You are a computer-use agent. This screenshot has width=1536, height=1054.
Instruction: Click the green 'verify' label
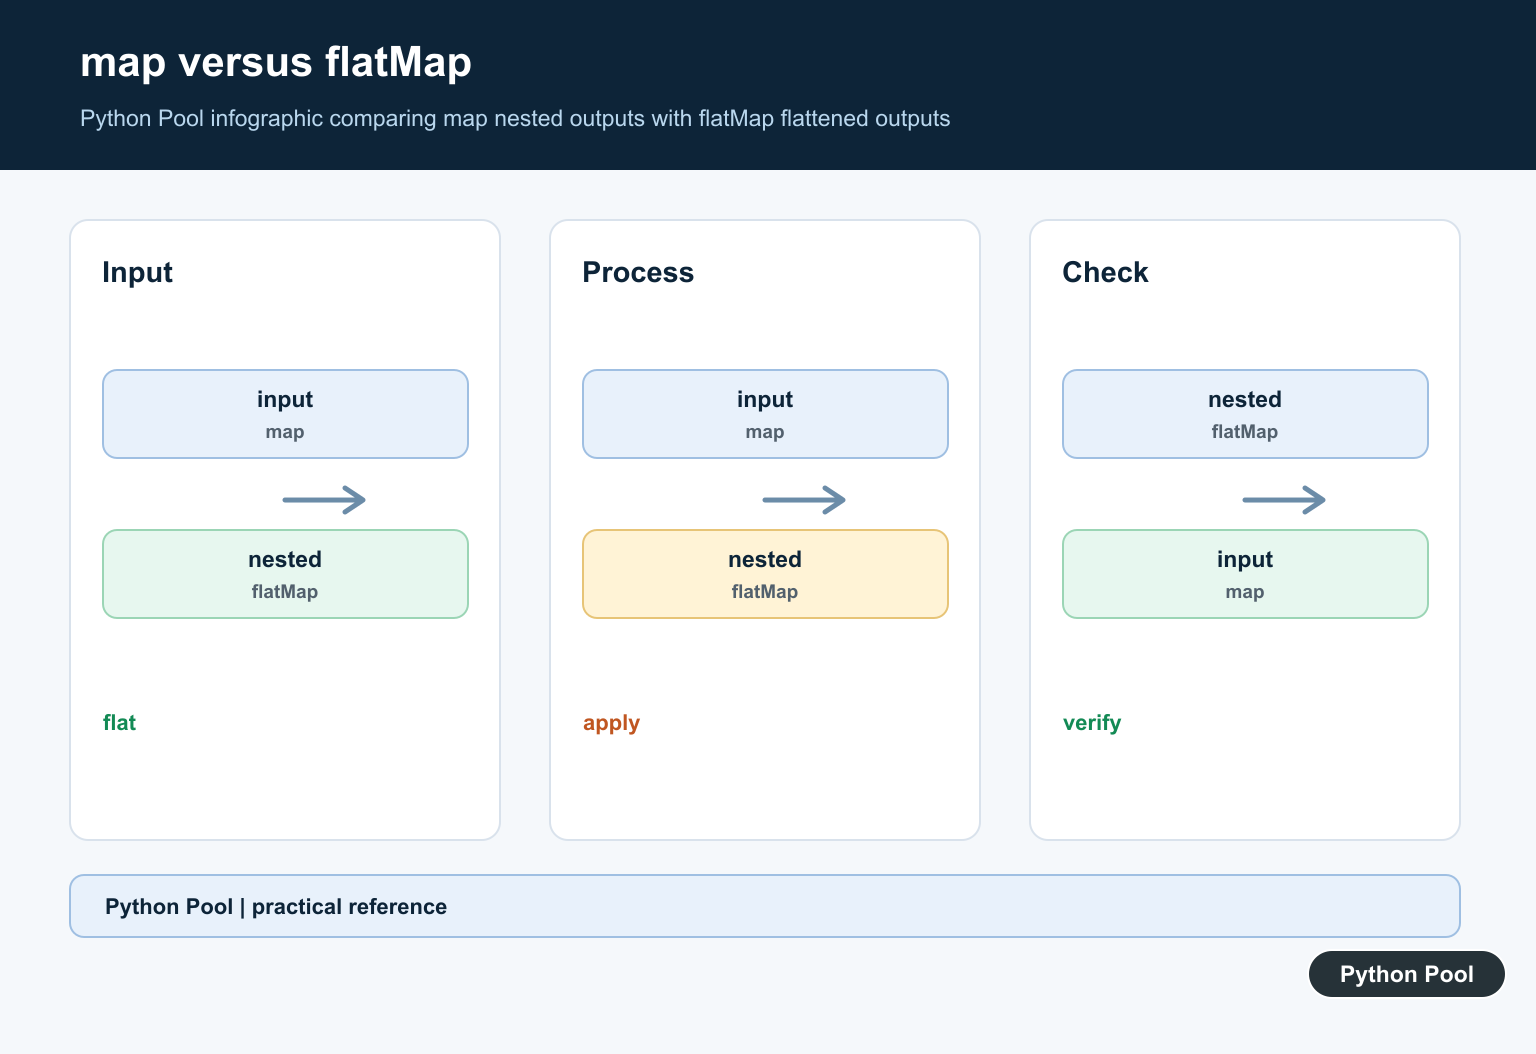click(x=1092, y=723)
